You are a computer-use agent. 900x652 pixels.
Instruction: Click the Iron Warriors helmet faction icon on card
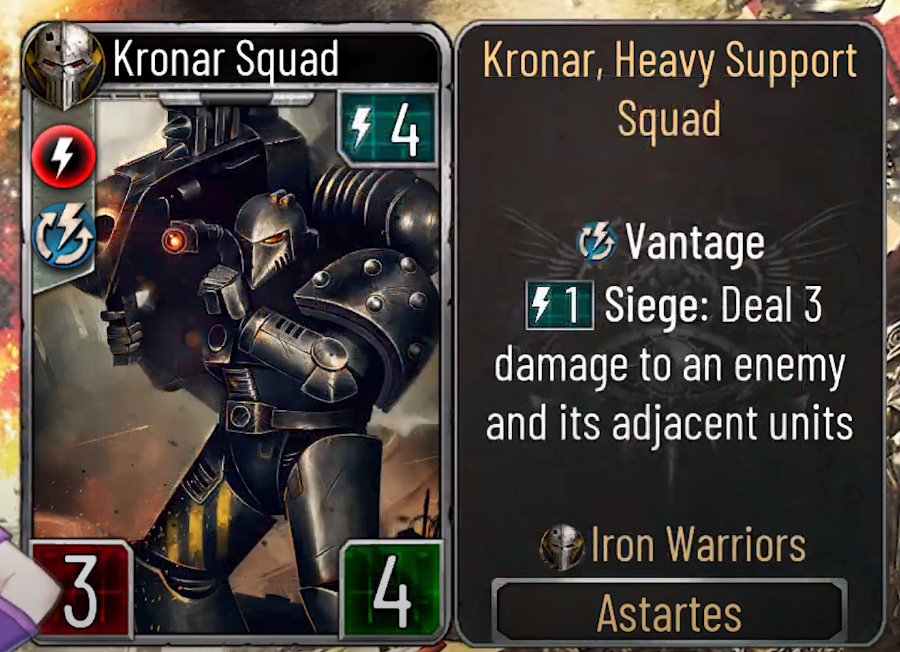point(64,64)
